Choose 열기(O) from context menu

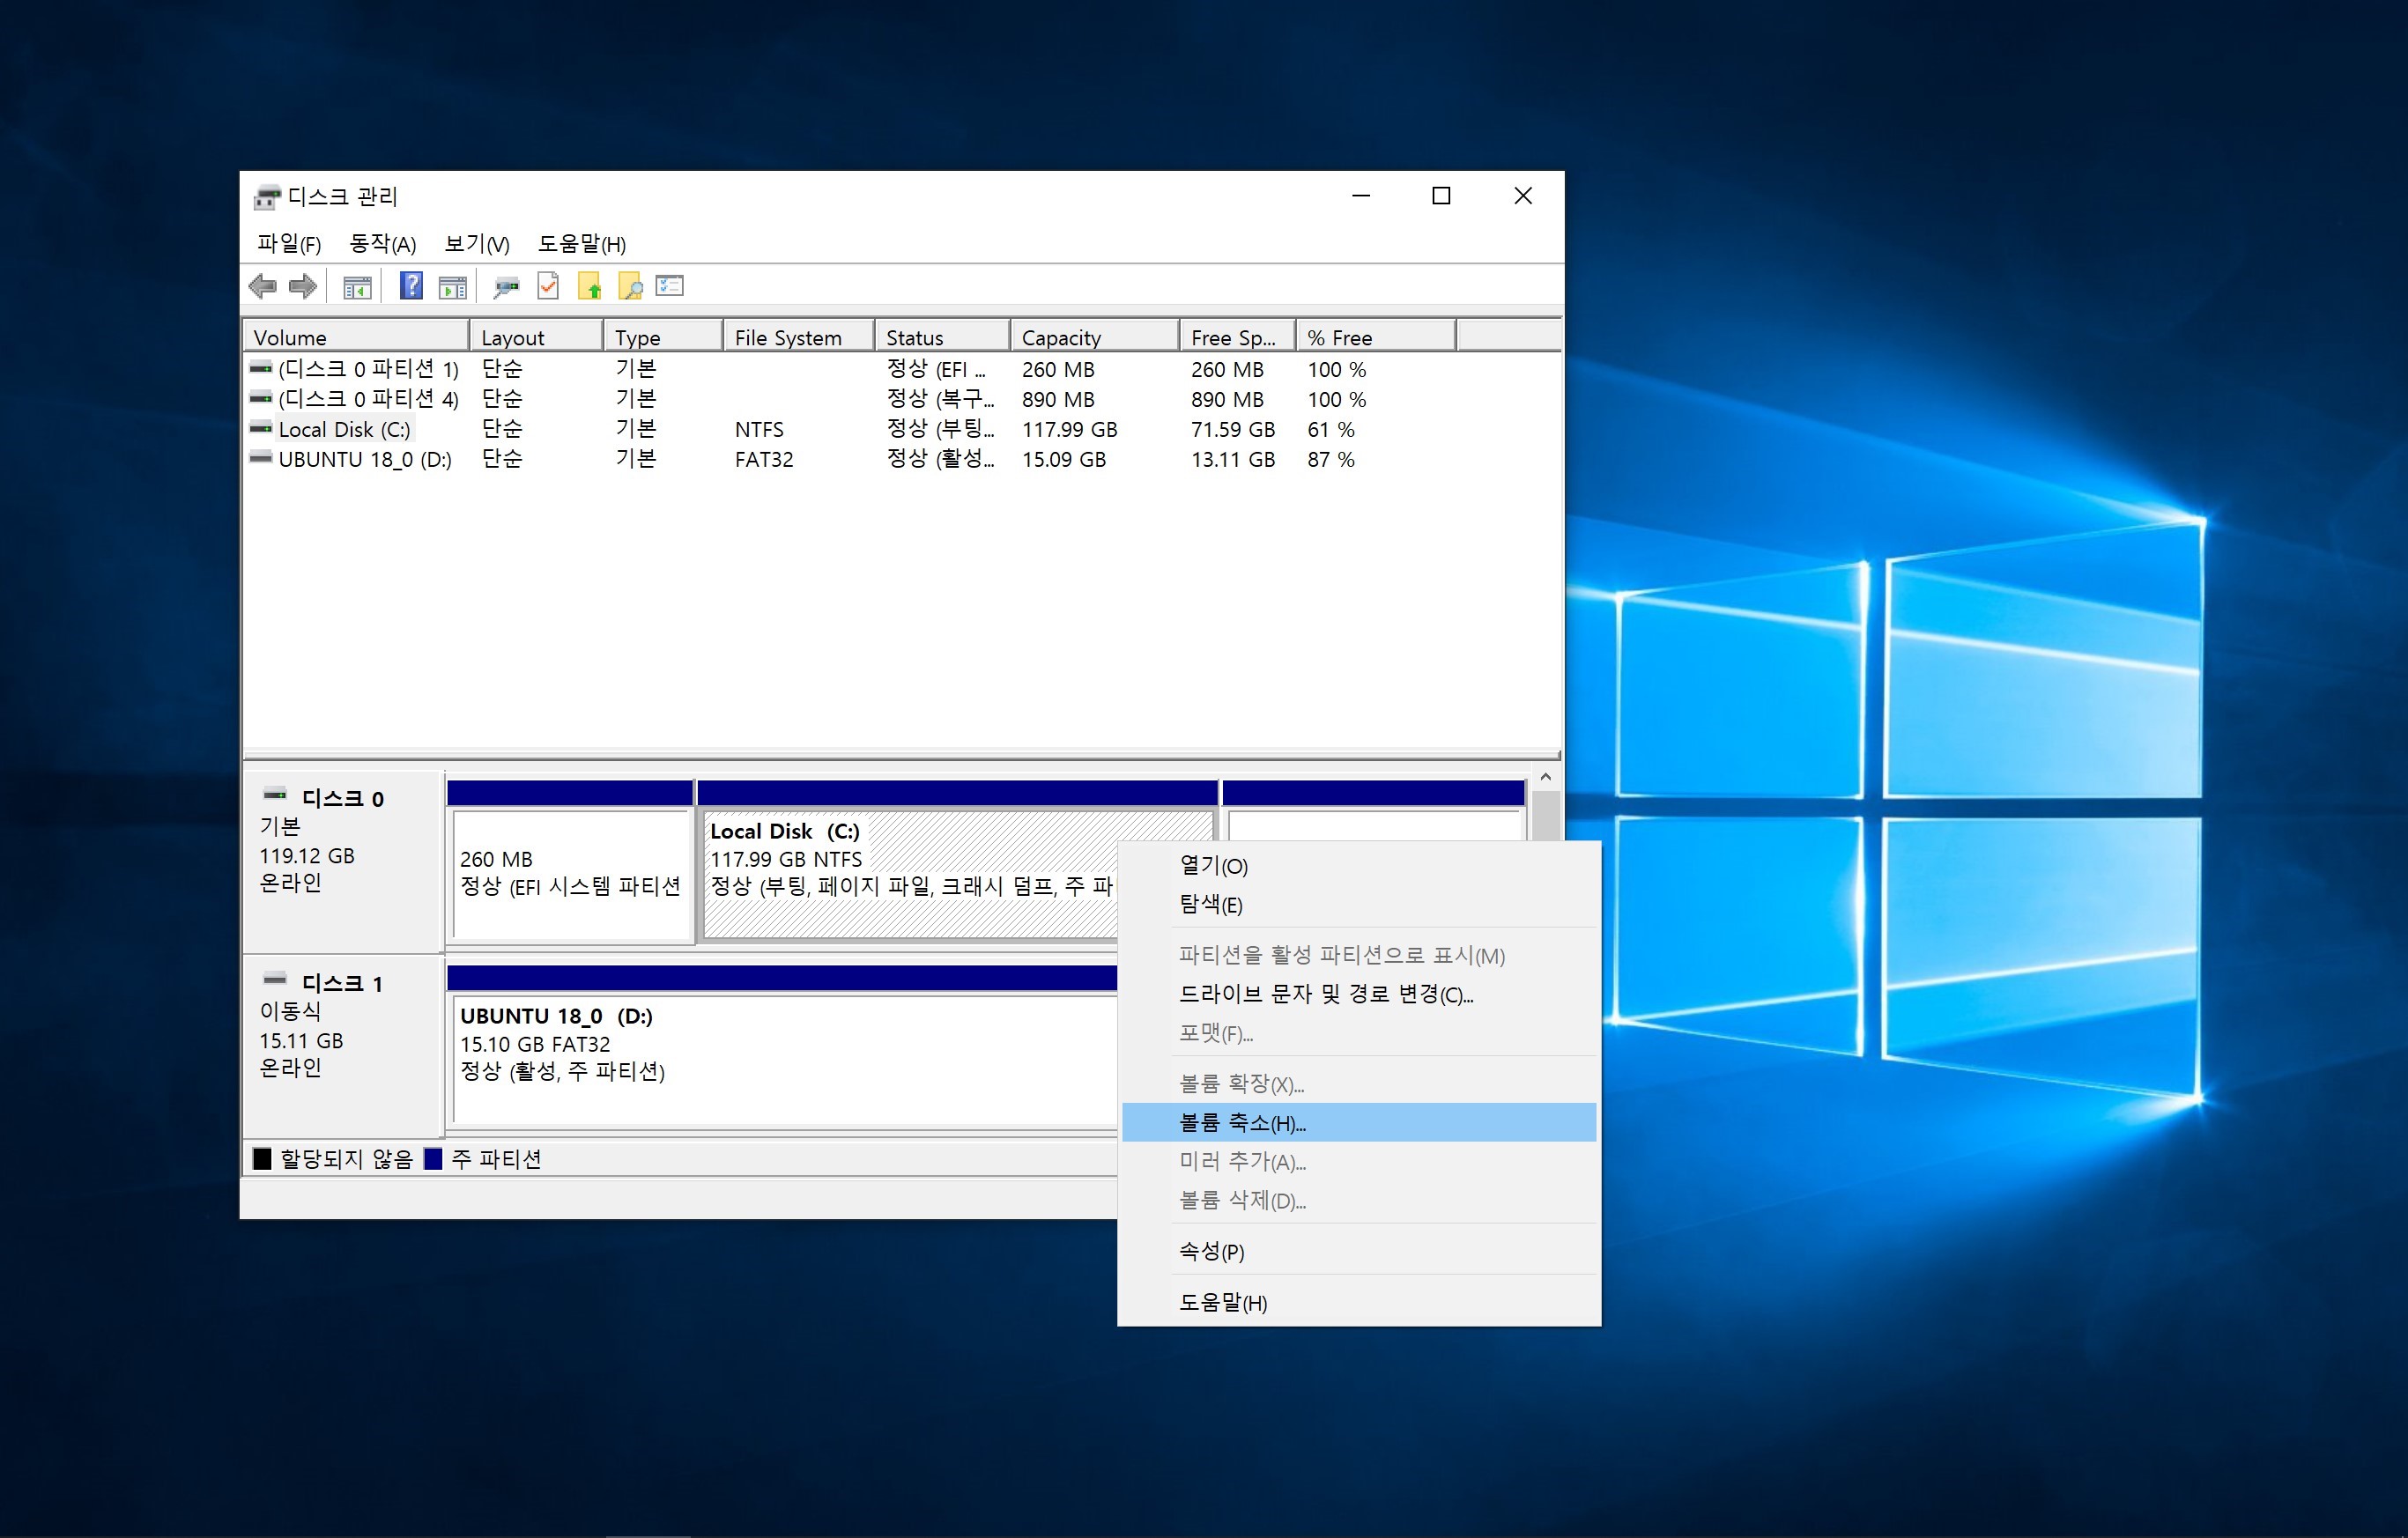tap(1359, 866)
